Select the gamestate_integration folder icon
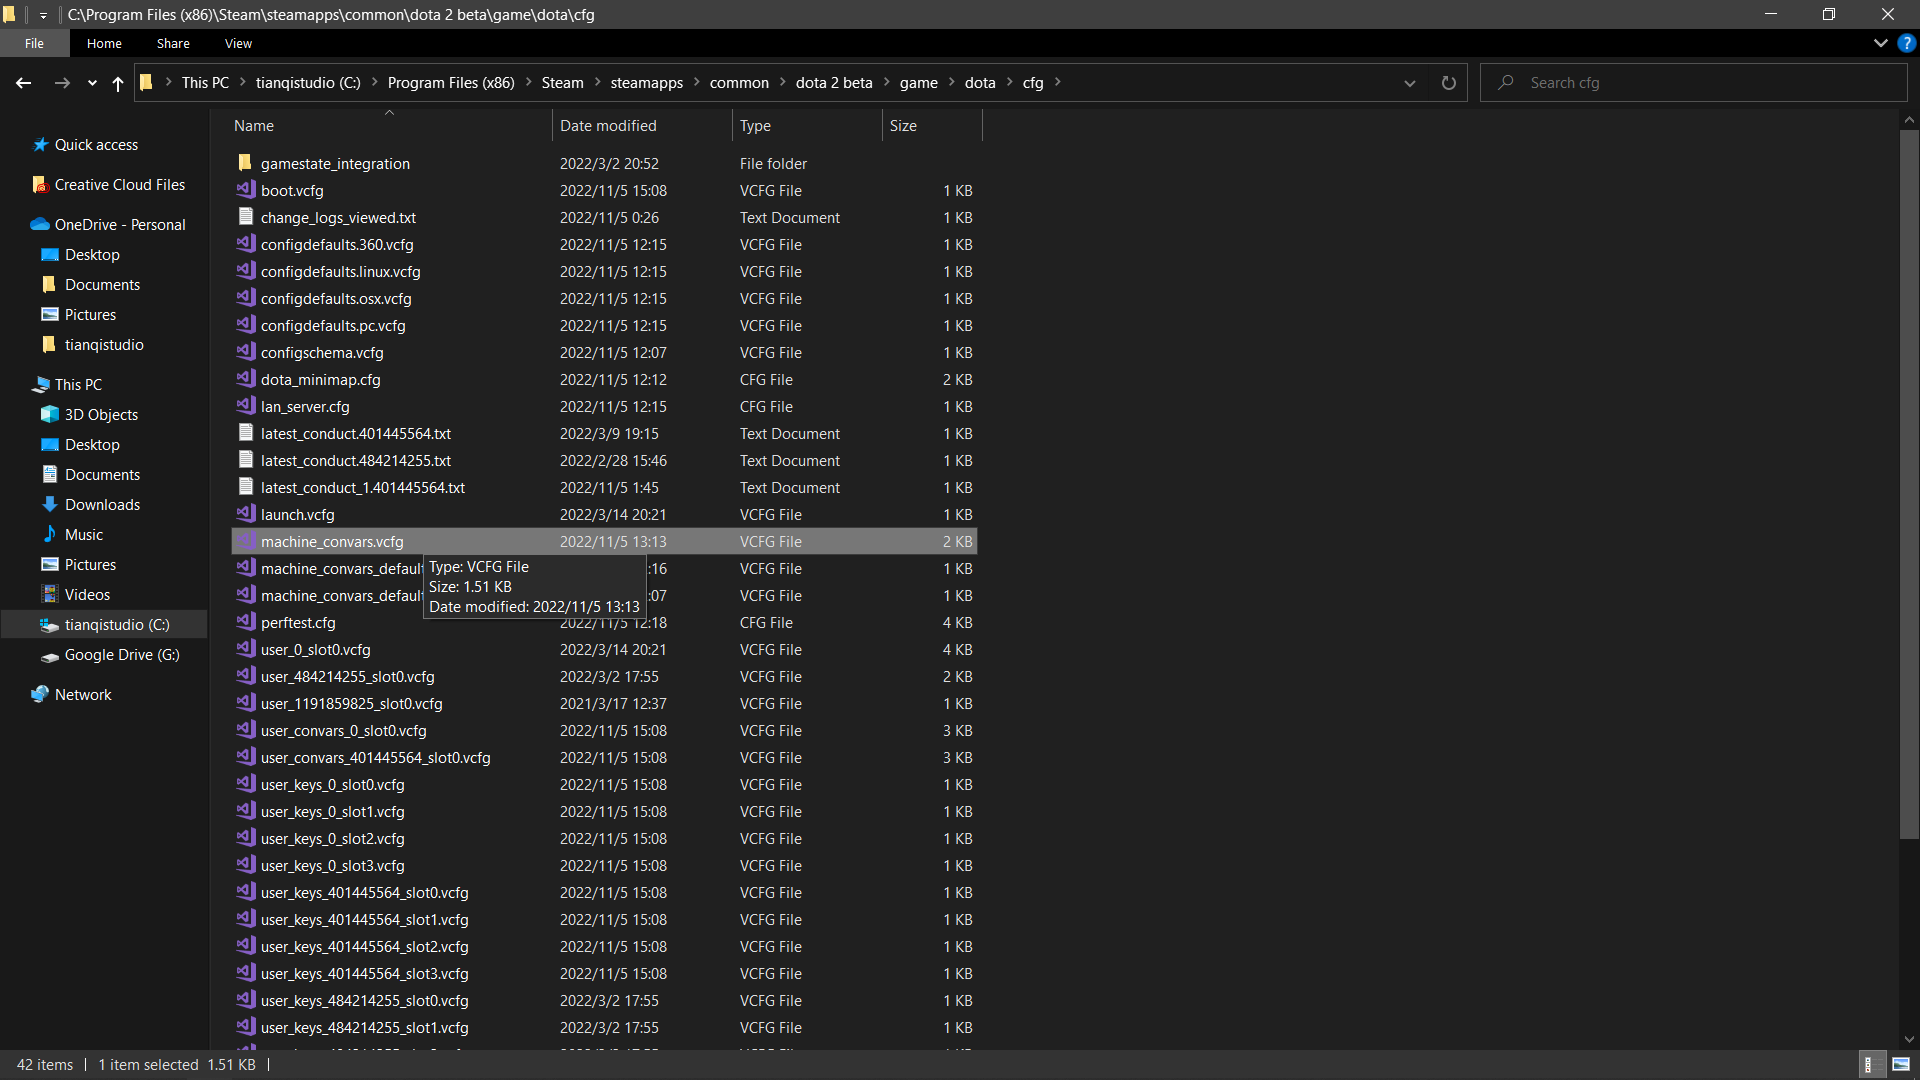This screenshot has width=1920, height=1080. (245, 163)
